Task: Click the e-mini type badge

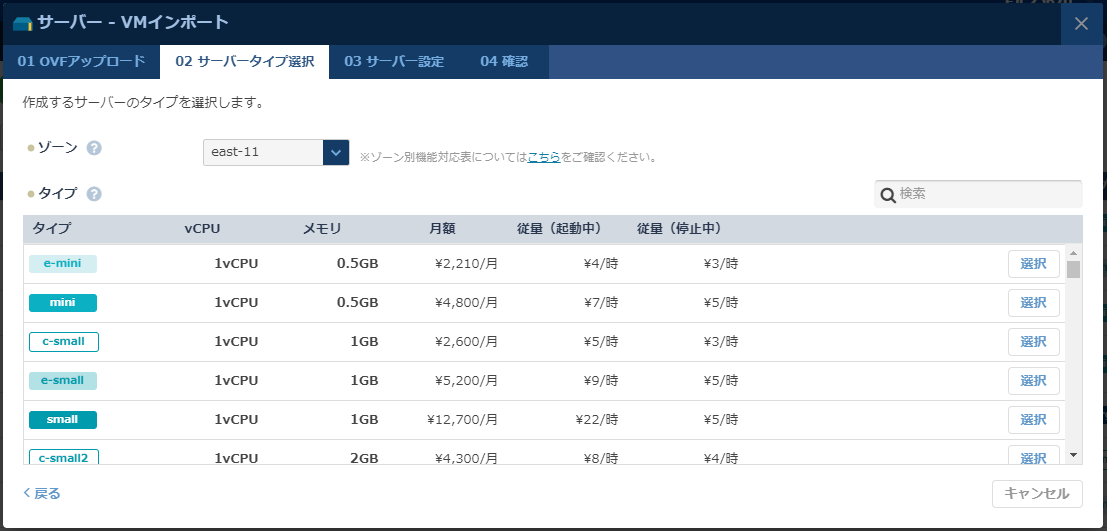Action: pos(63,264)
